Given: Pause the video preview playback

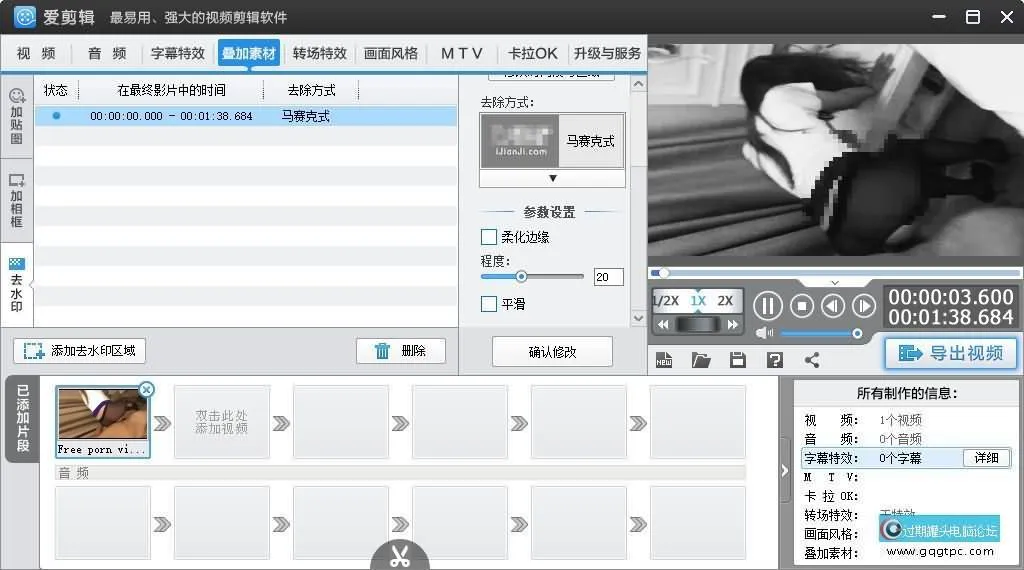Looking at the screenshot, I should tap(767, 305).
